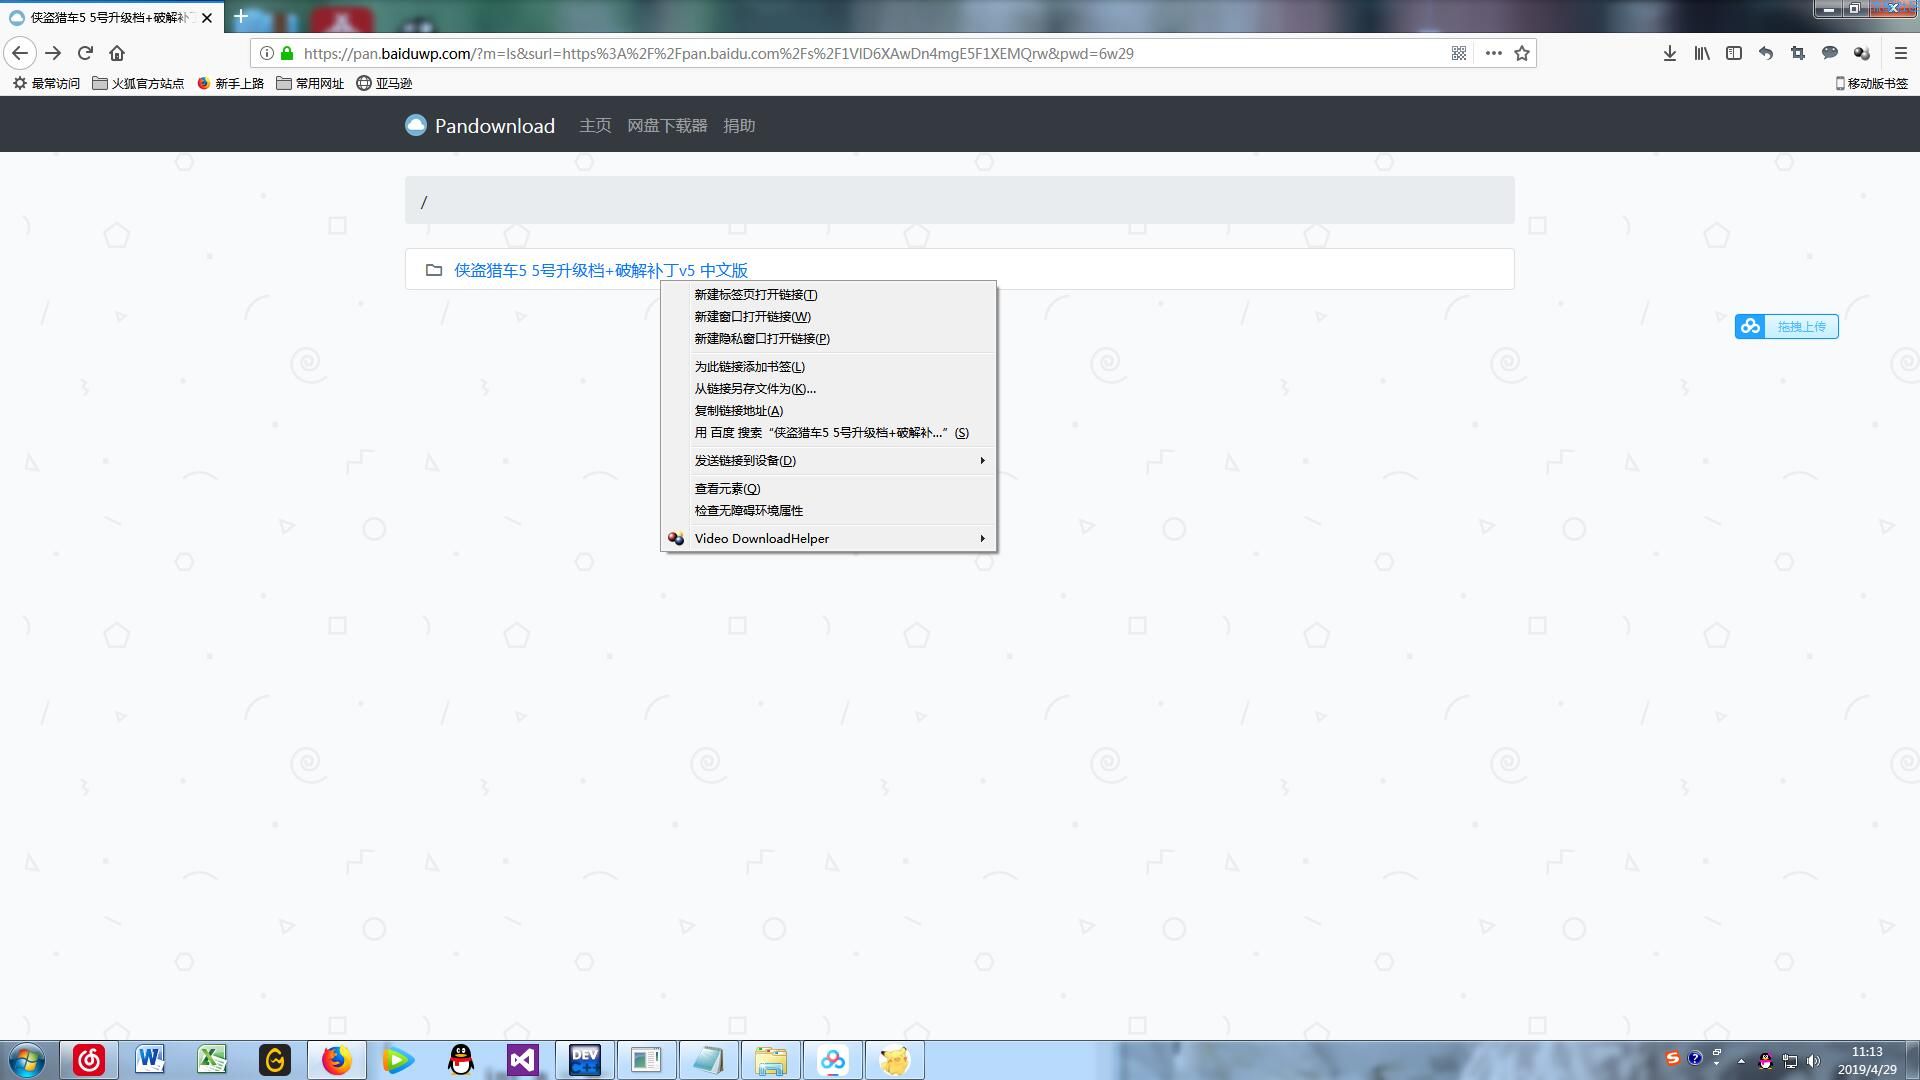Open 火狐官方站点 bookmark folder
1920x1080 pixels.
pos(138,83)
